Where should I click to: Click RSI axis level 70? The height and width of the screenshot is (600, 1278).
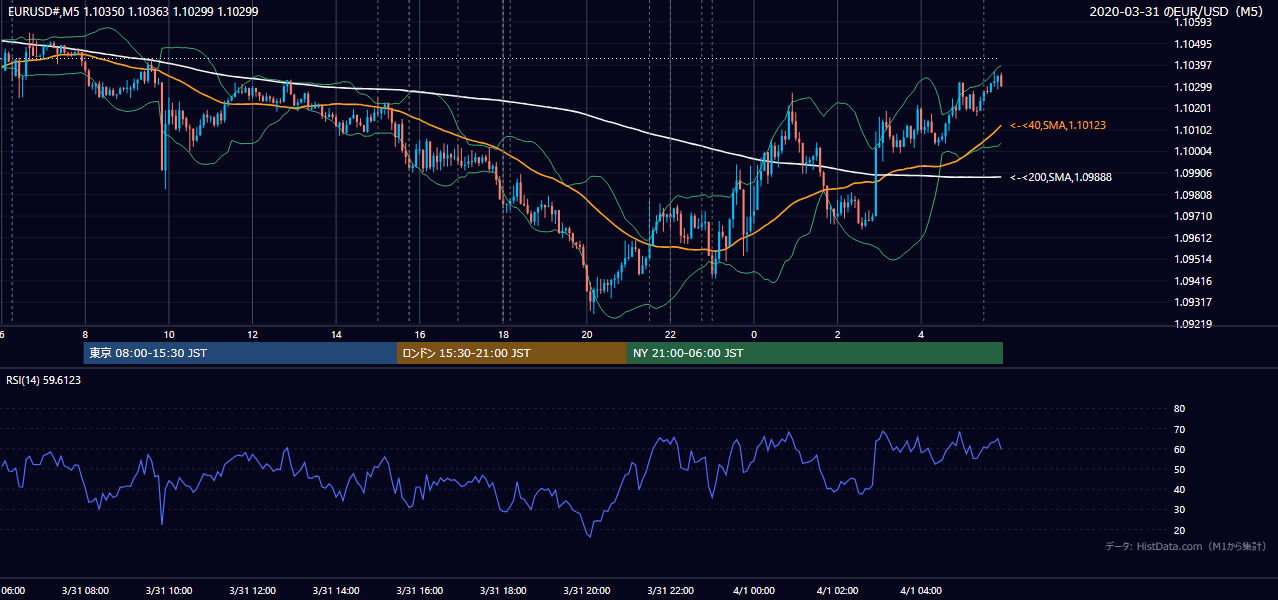[x=1179, y=430]
